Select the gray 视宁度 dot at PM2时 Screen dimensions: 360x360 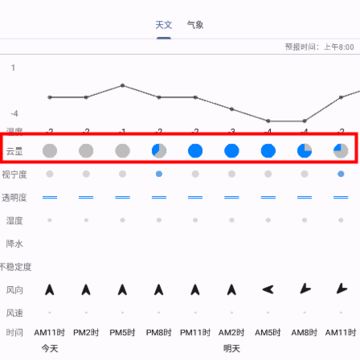pos(86,174)
